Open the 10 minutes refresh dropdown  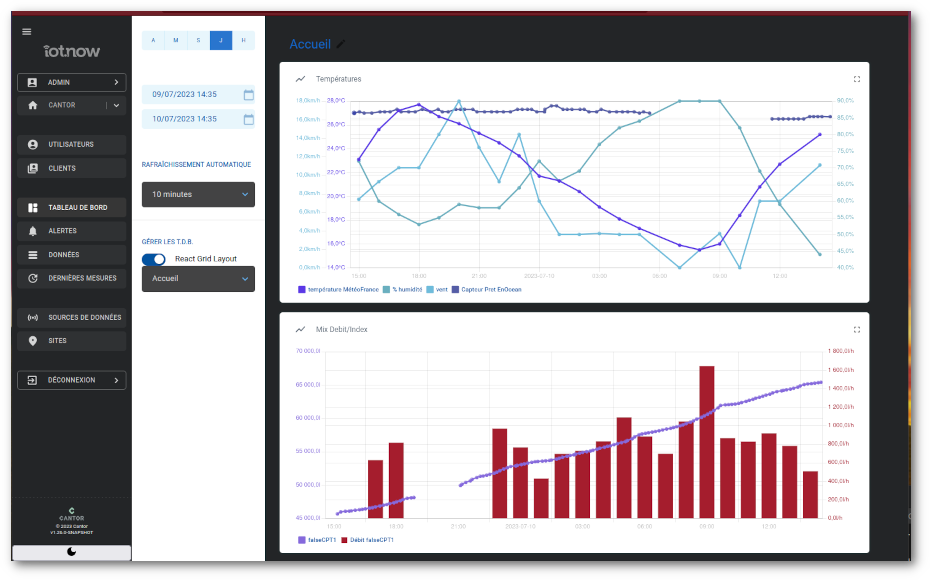(x=198, y=194)
